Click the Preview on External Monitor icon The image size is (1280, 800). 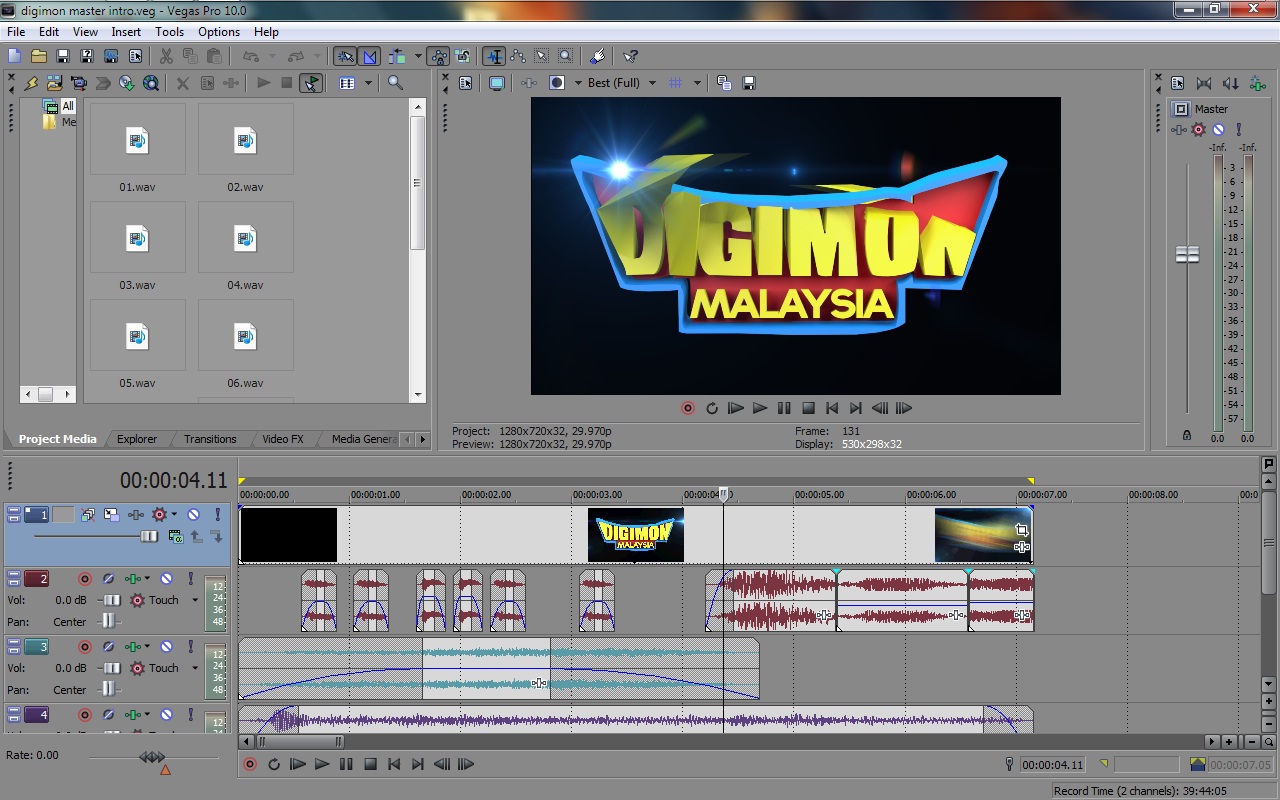pos(496,83)
